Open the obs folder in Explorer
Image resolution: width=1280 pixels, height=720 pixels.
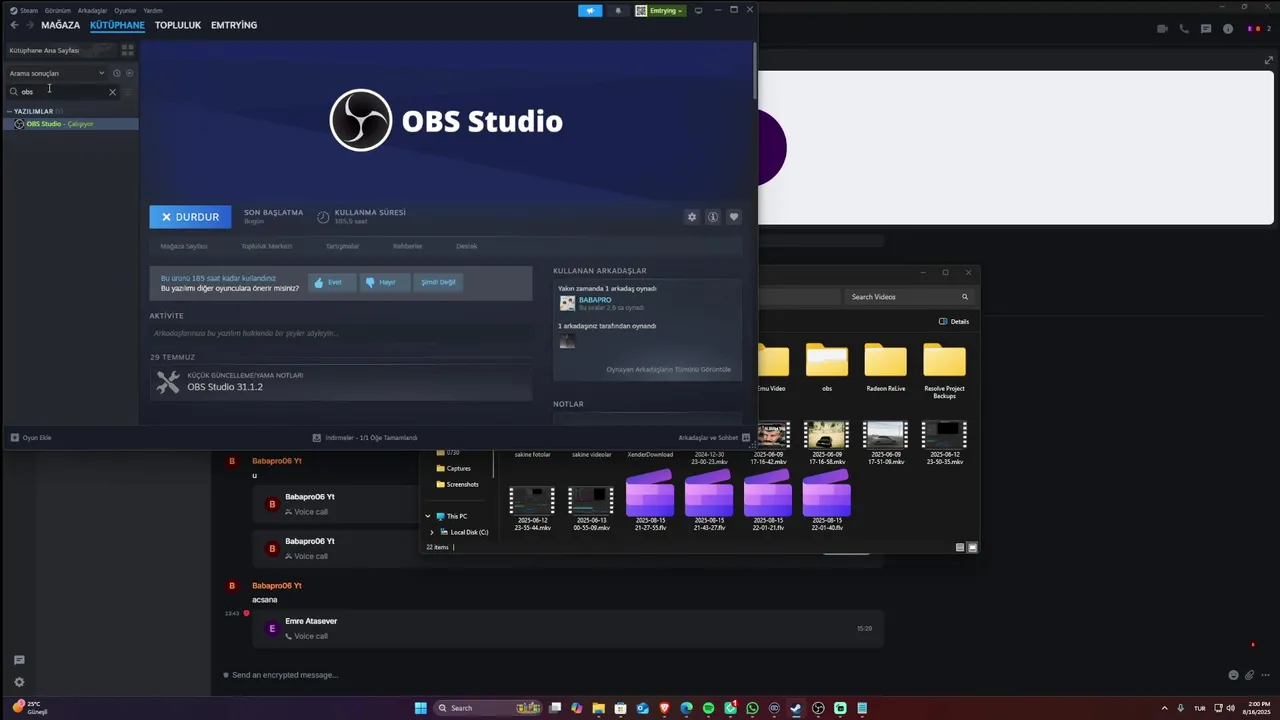click(x=827, y=367)
